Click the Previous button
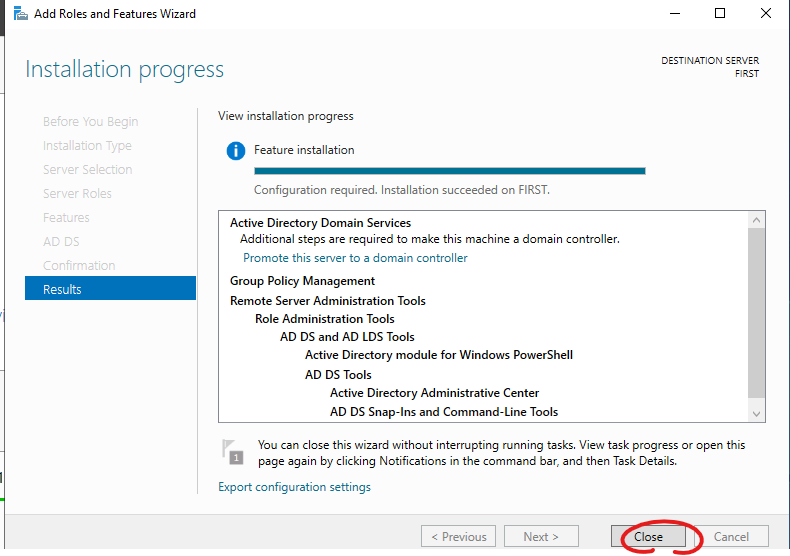The height and width of the screenshot is (556, 790). (458, 536)
